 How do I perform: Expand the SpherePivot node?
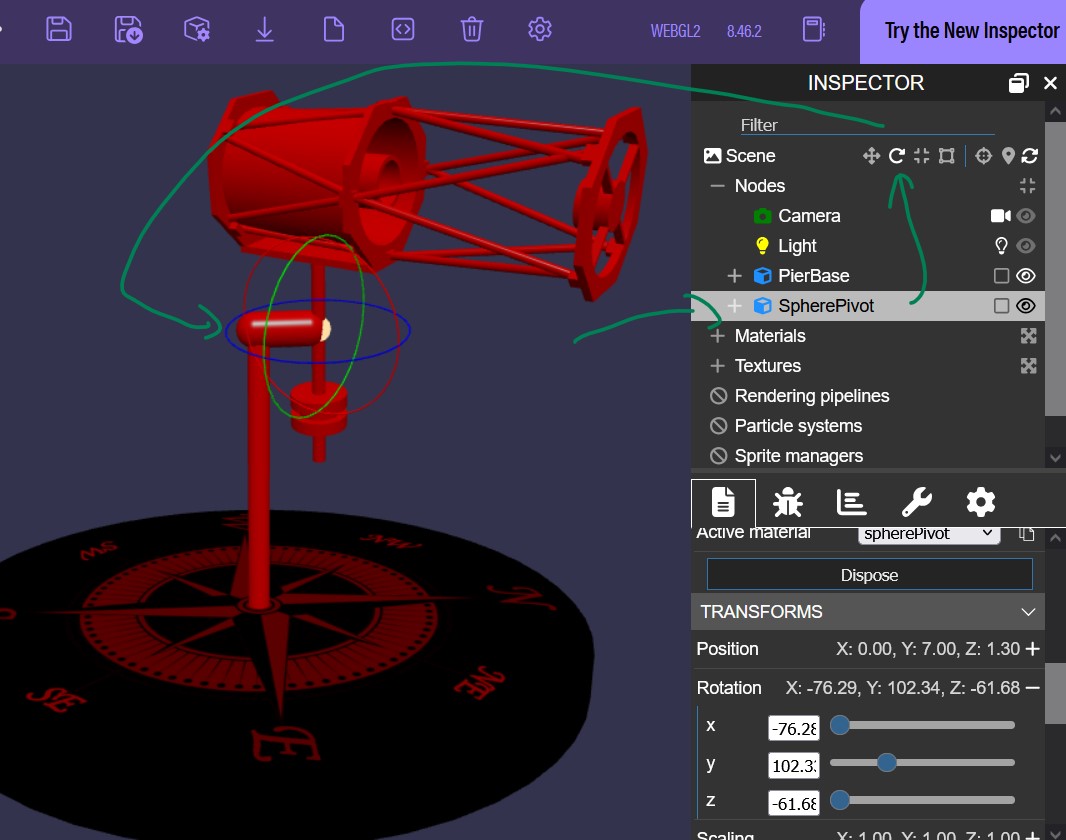pos(734,306)
